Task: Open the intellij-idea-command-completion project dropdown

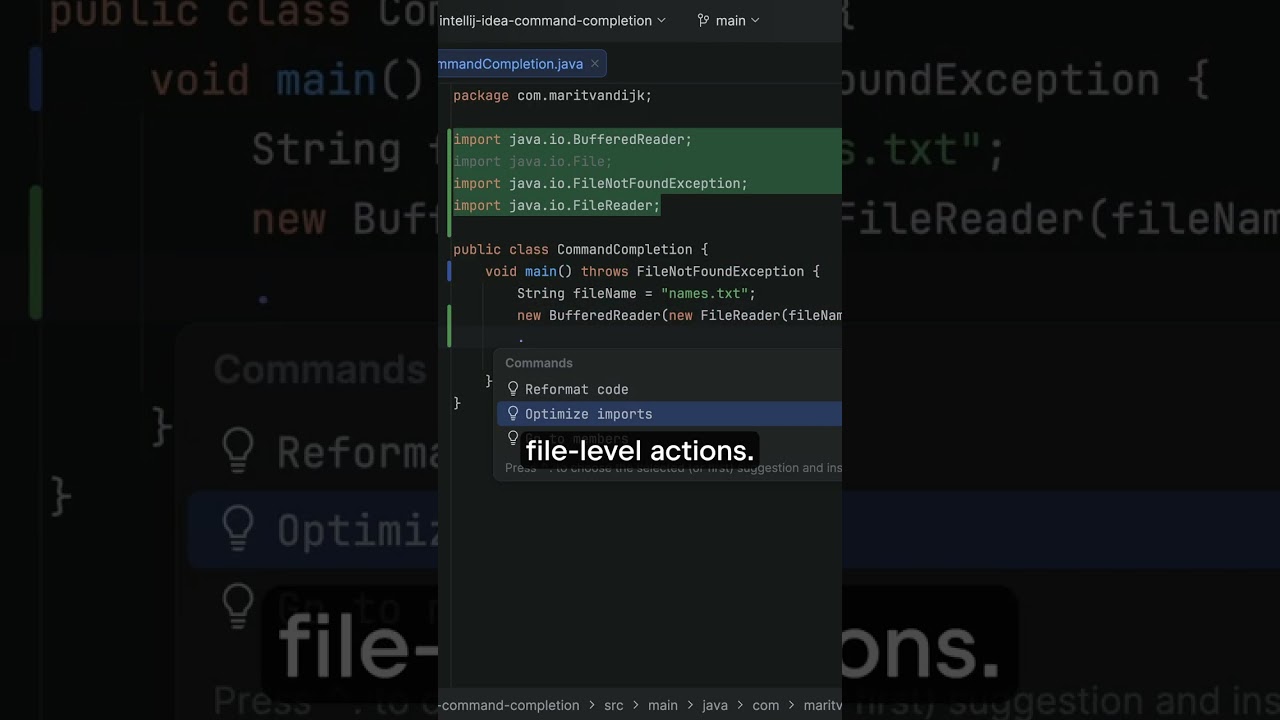Action: (552, 20)
